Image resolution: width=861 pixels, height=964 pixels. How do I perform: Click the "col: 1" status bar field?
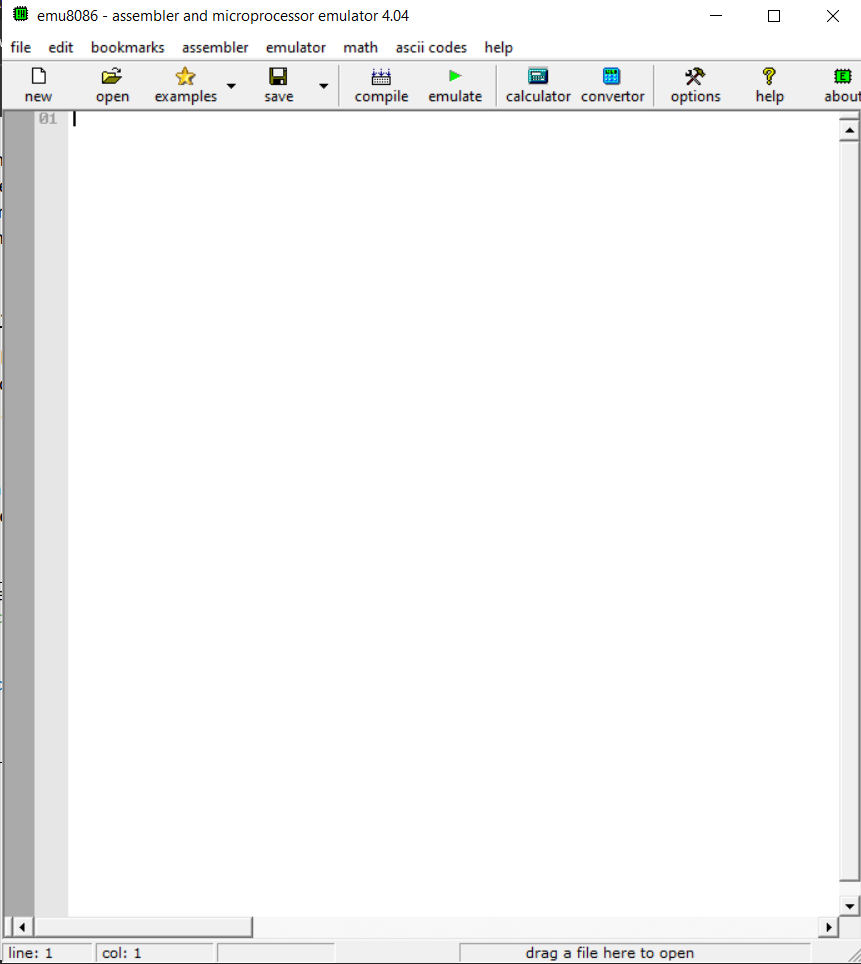click(154, 953)
